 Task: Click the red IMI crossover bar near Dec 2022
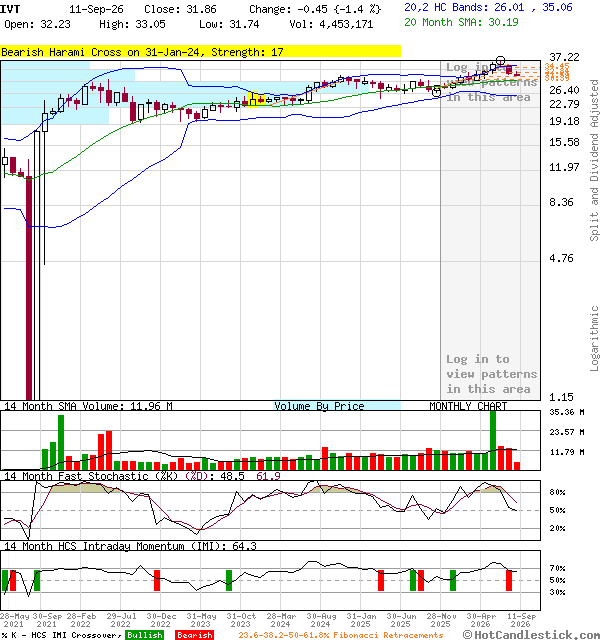pyautogui.click(x=157, y=580)
